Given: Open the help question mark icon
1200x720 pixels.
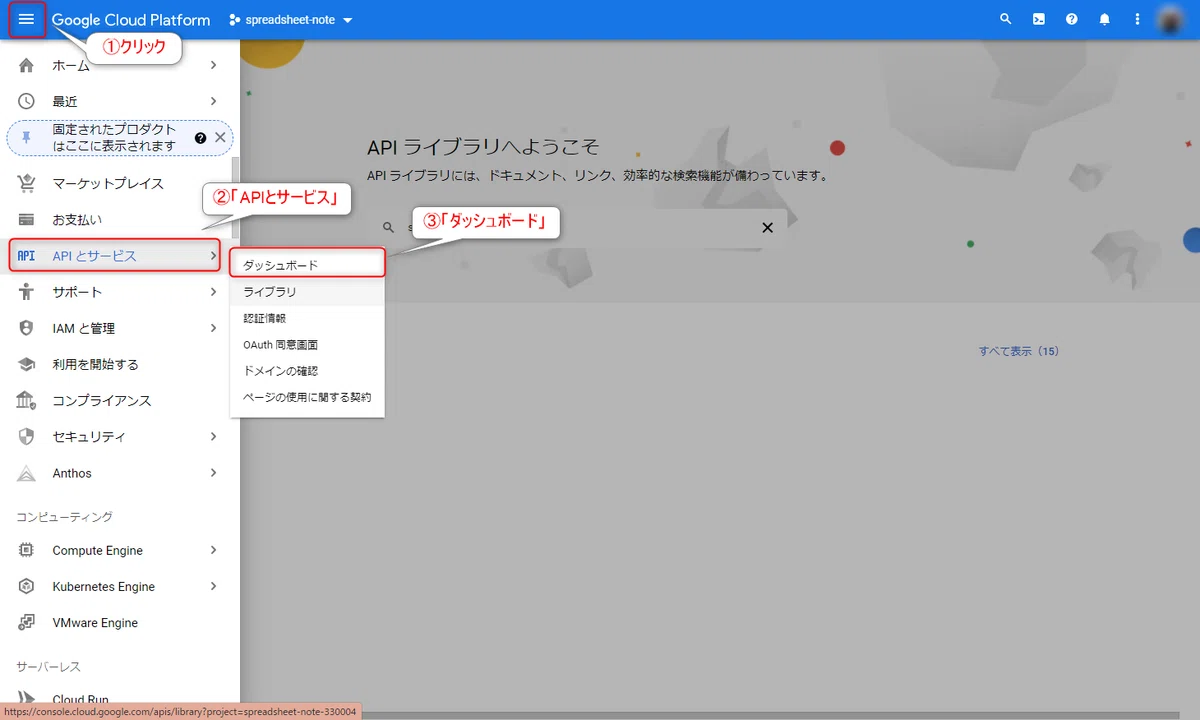Looking at the screenshot, I should [1072, 19].
